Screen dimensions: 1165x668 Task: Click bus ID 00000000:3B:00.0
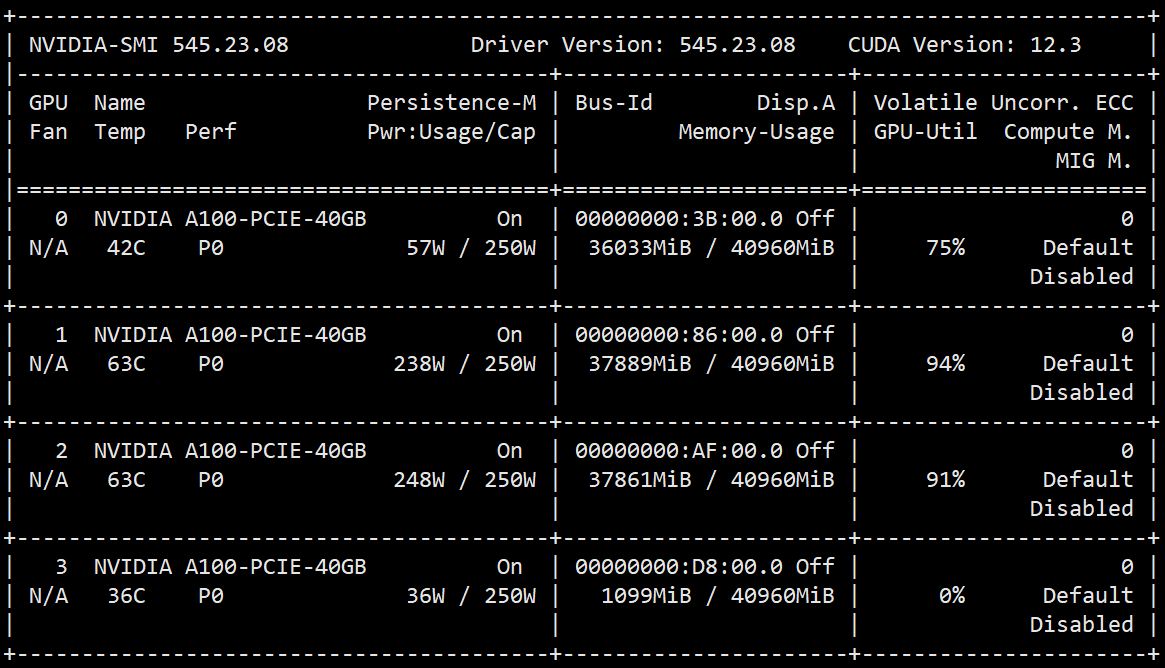pyautogui.click(x=678, y=219)
